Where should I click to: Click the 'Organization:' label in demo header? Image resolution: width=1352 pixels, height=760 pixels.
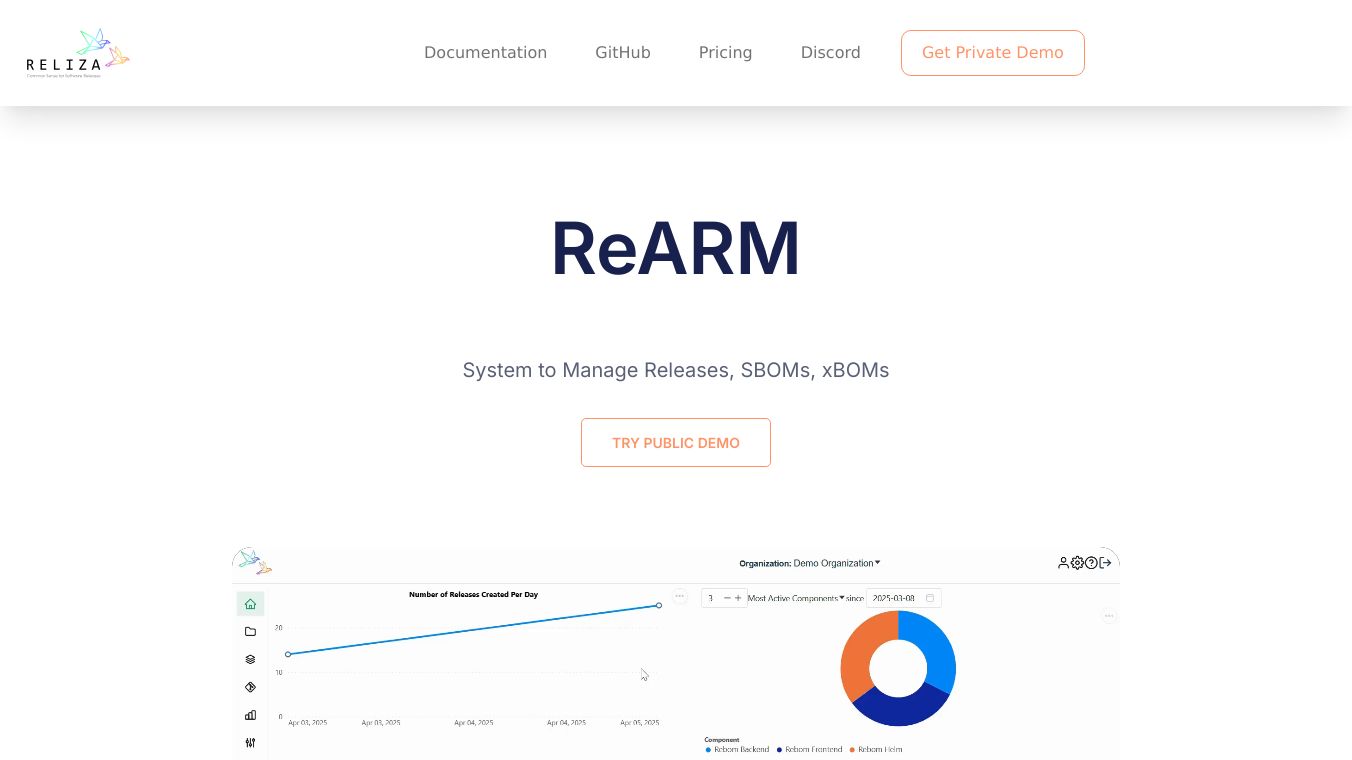(x=765, y=563)
